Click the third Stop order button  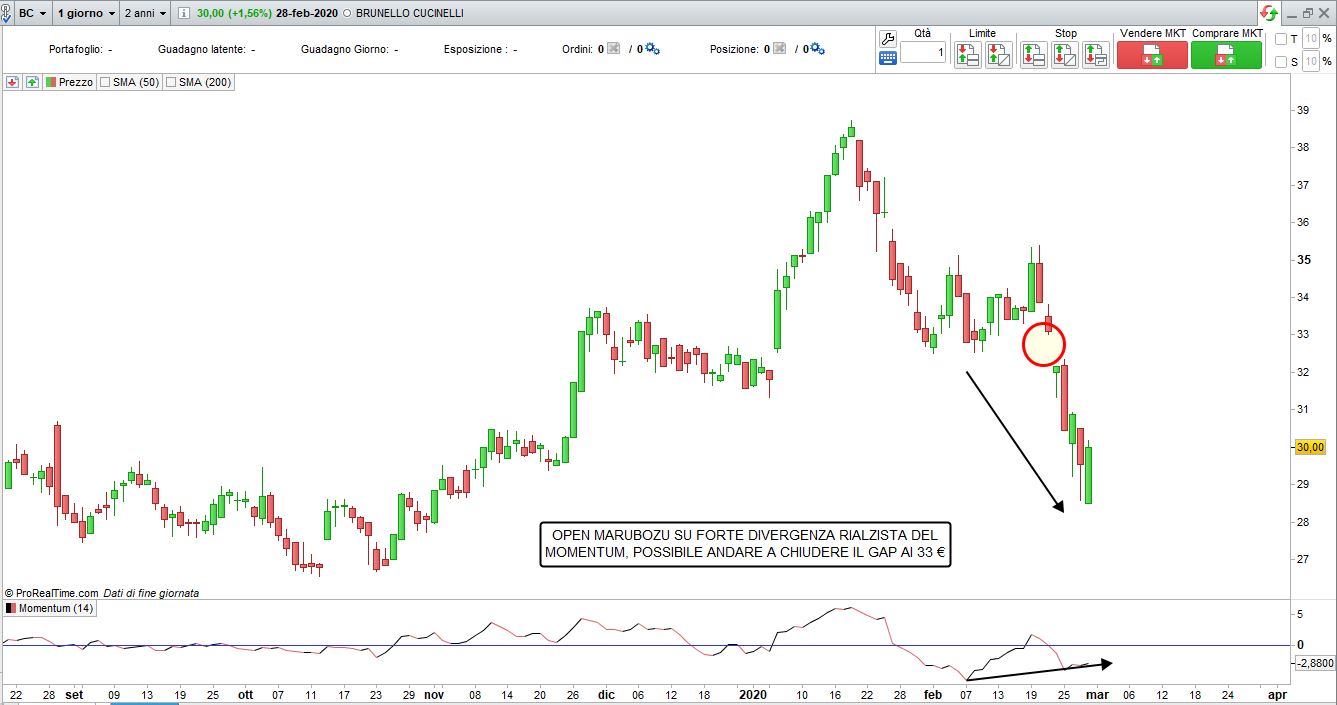[1096, 55]
